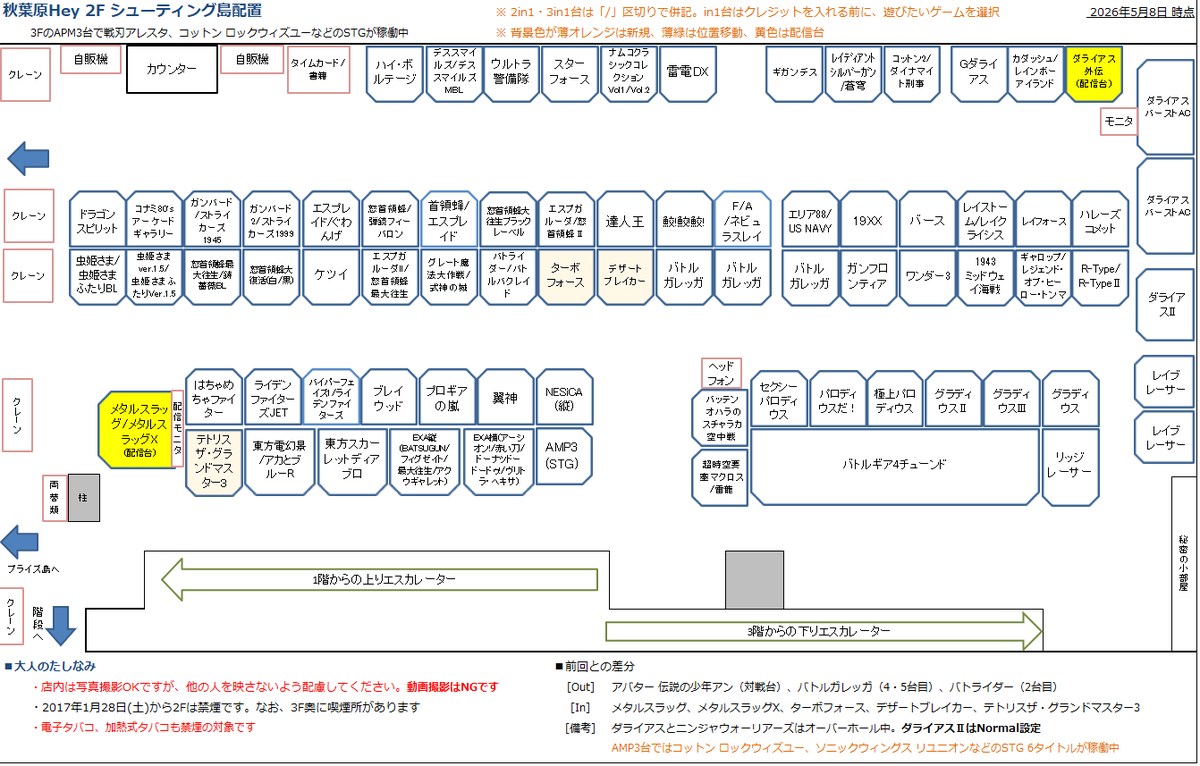
Task: Select the レイフォース cabinet
Action: point(1043,220)
